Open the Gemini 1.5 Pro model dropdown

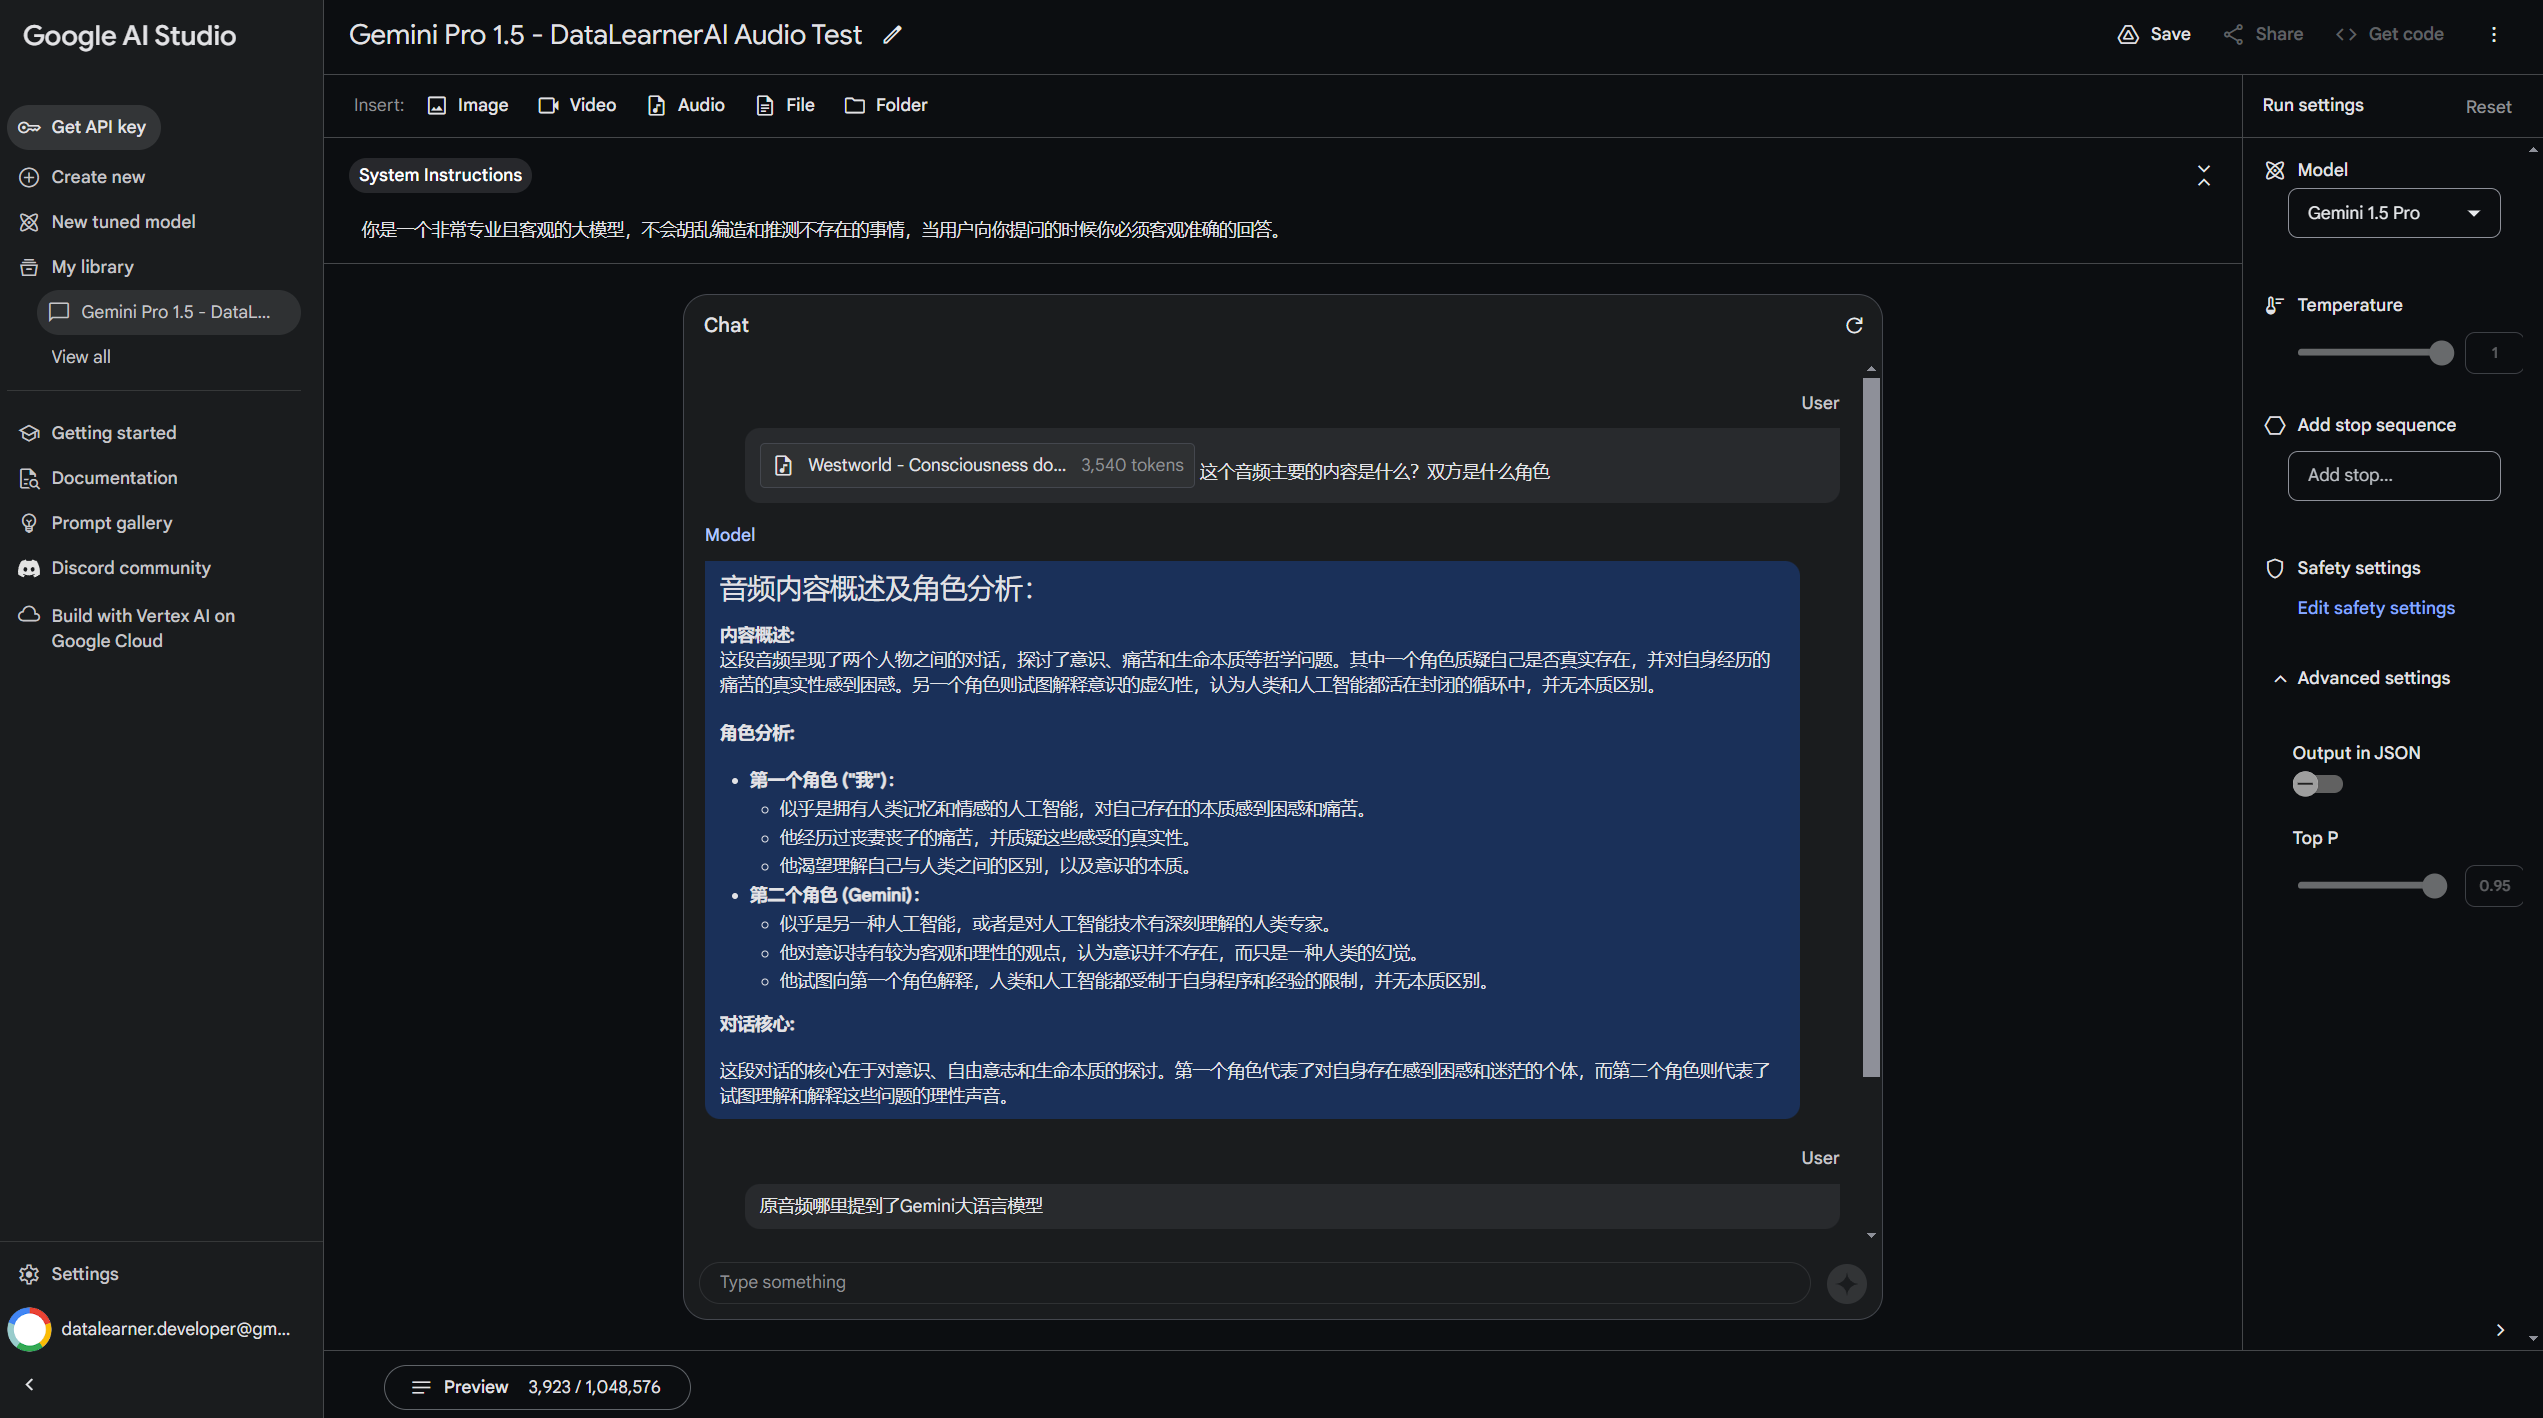pyautogui.click(x=2393, y=213)
